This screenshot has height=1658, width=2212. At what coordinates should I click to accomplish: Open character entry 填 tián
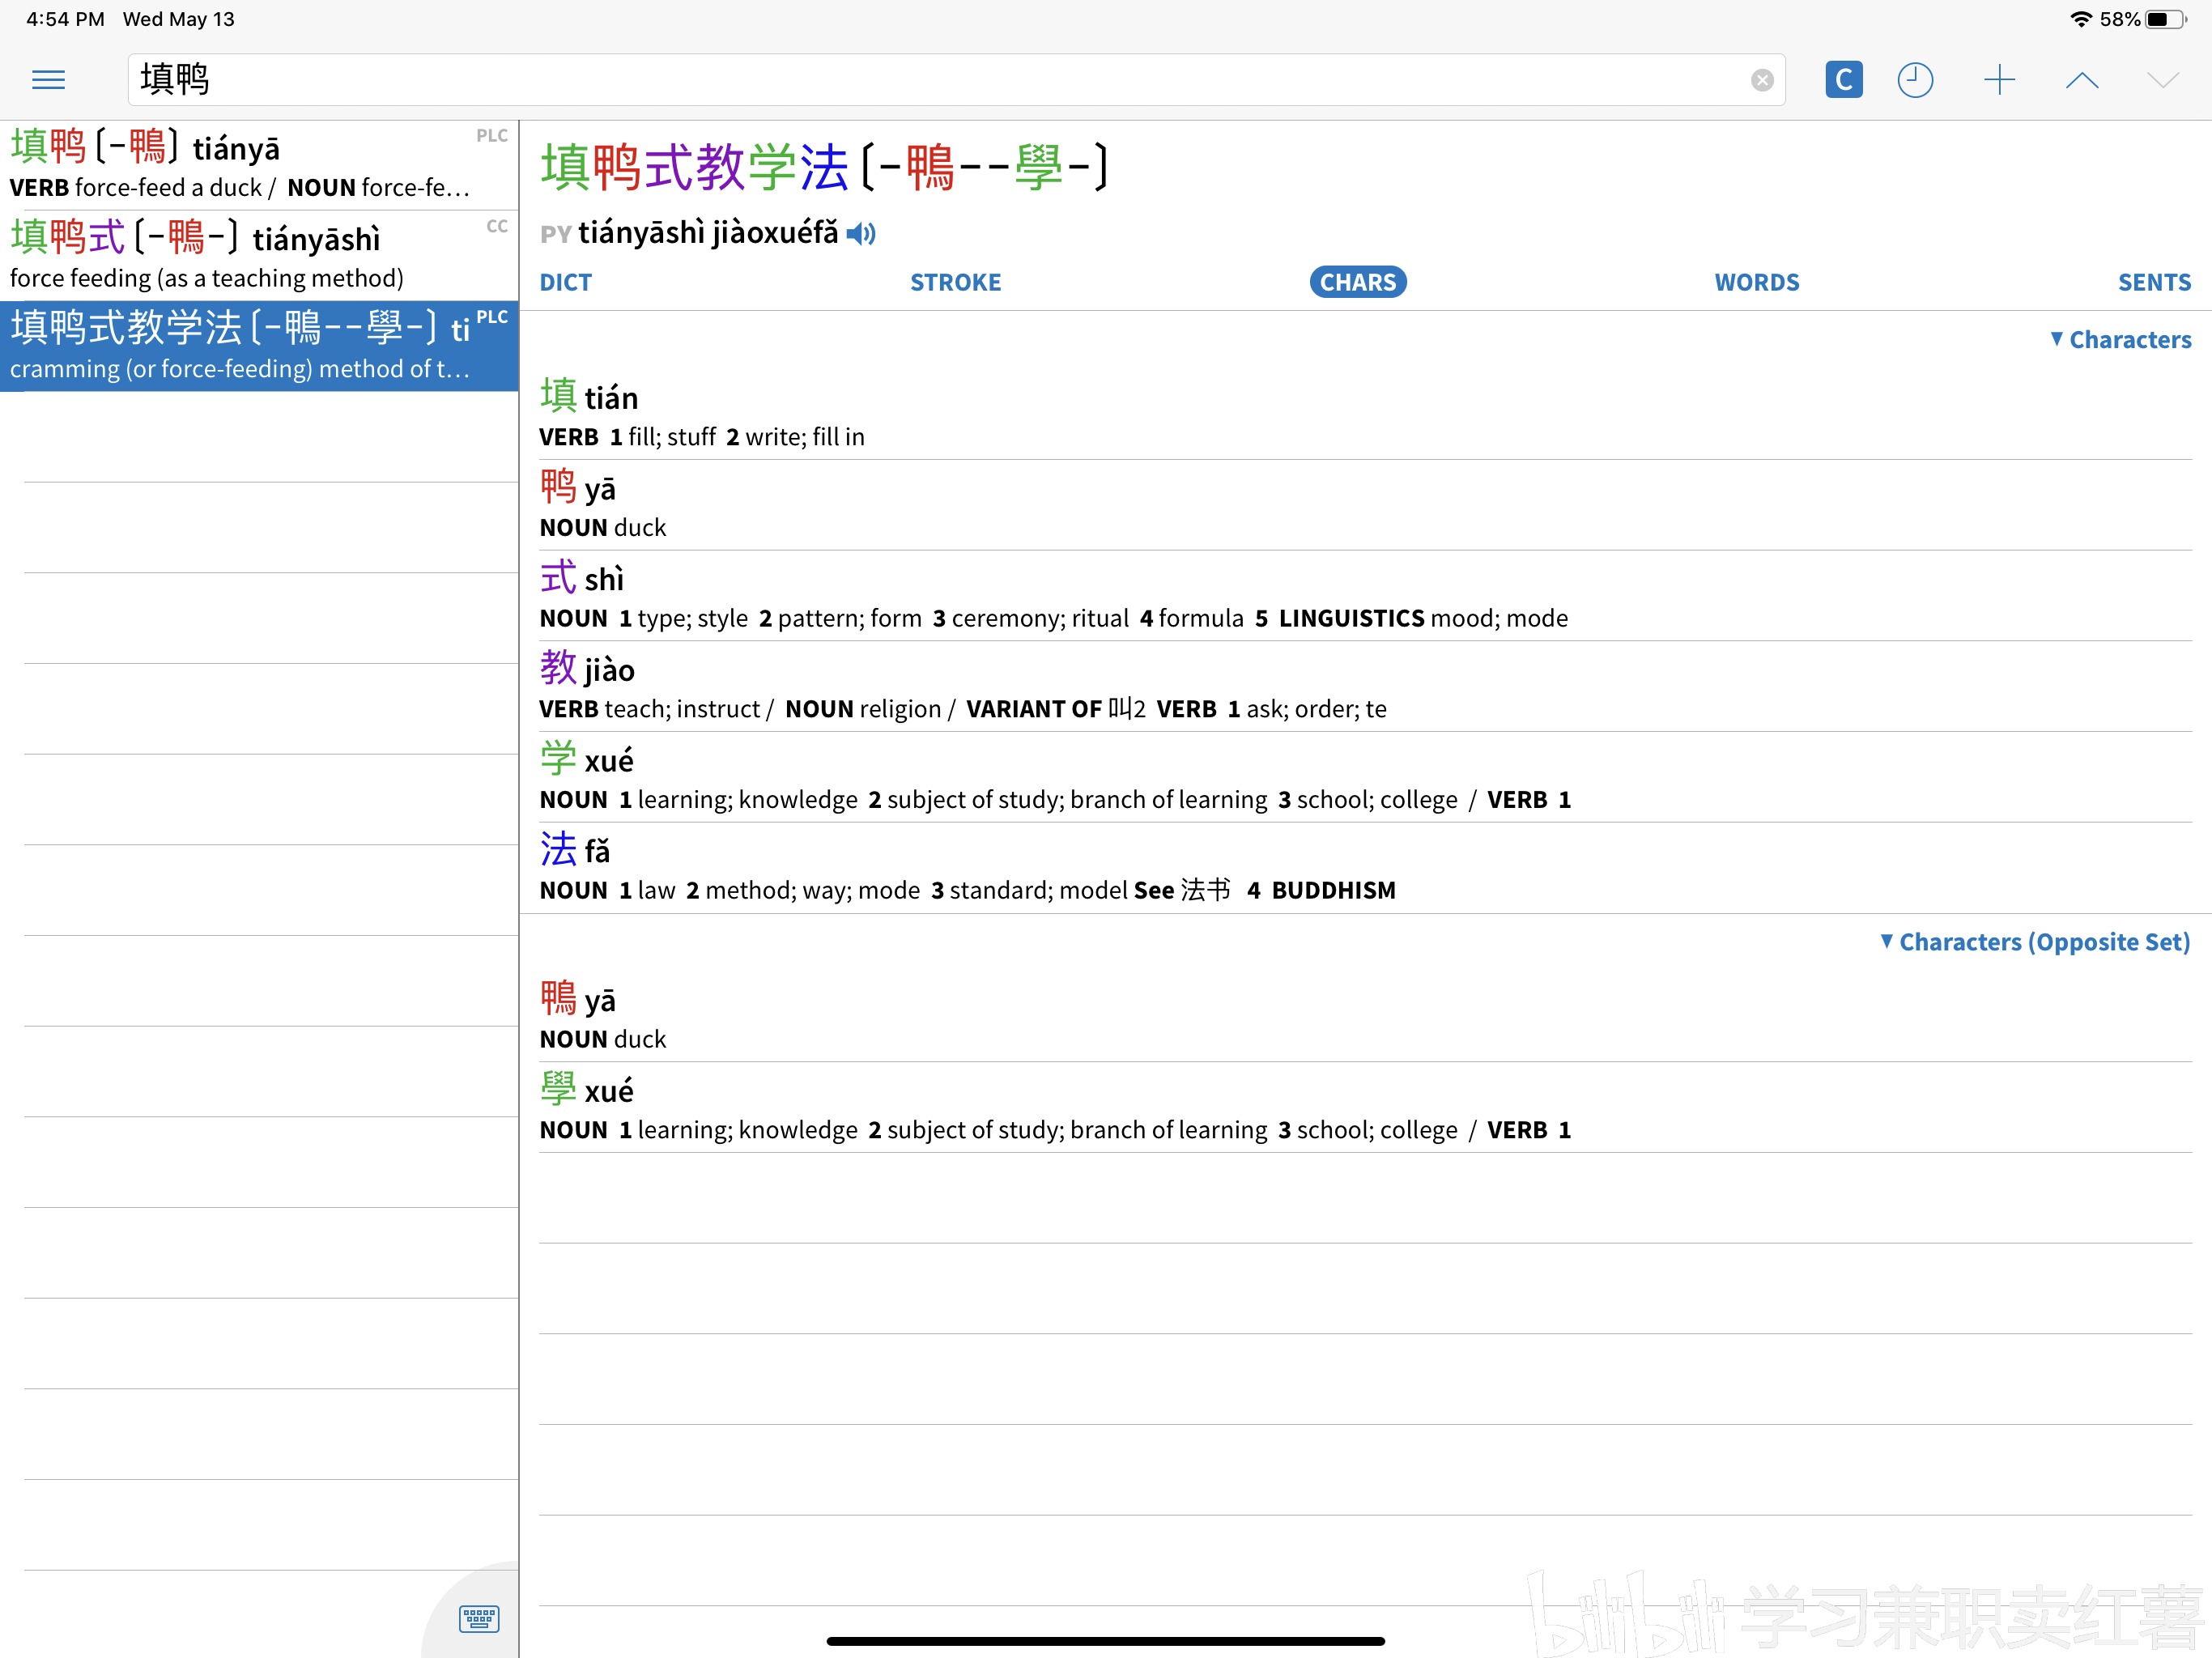click(1365, 414)
